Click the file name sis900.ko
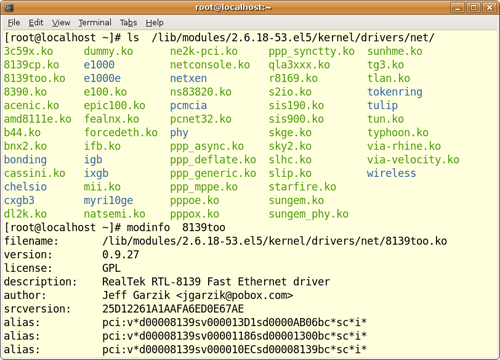This screenshot has width=500, height=360. click(296, 119)
